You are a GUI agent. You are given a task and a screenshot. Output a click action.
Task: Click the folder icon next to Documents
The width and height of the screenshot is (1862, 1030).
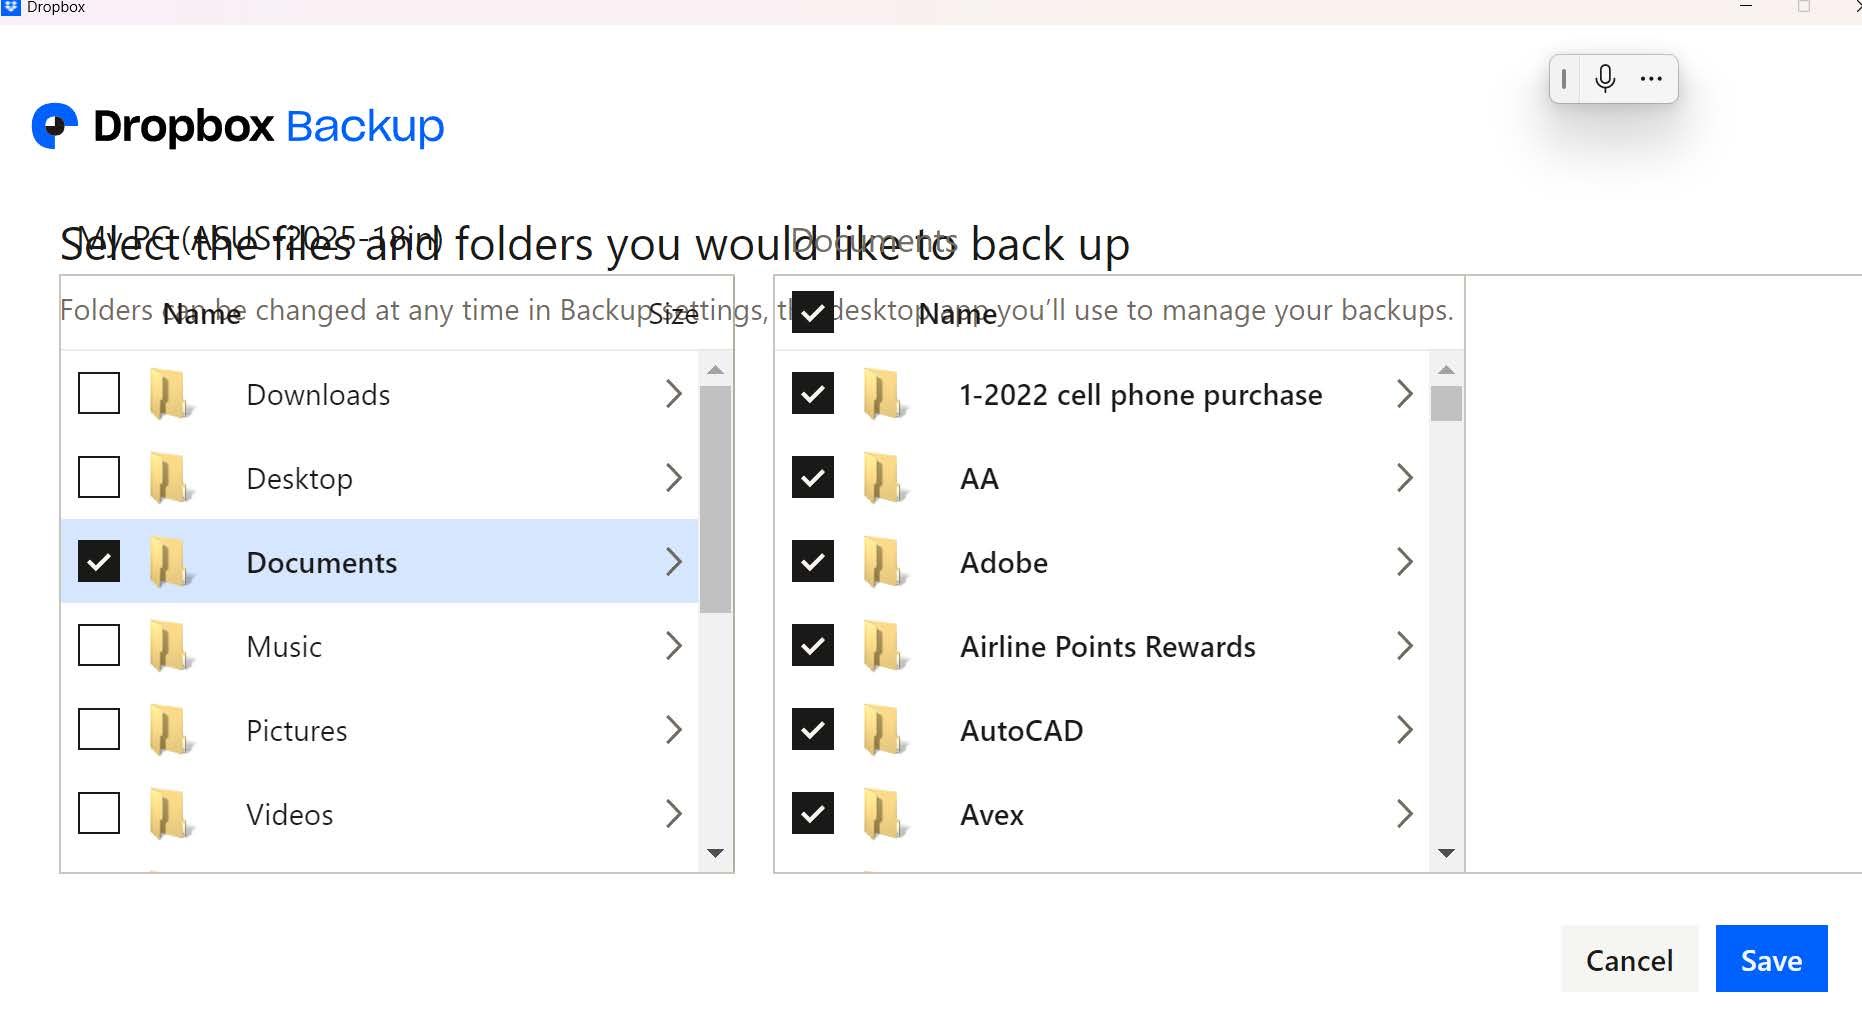(170, 562)
